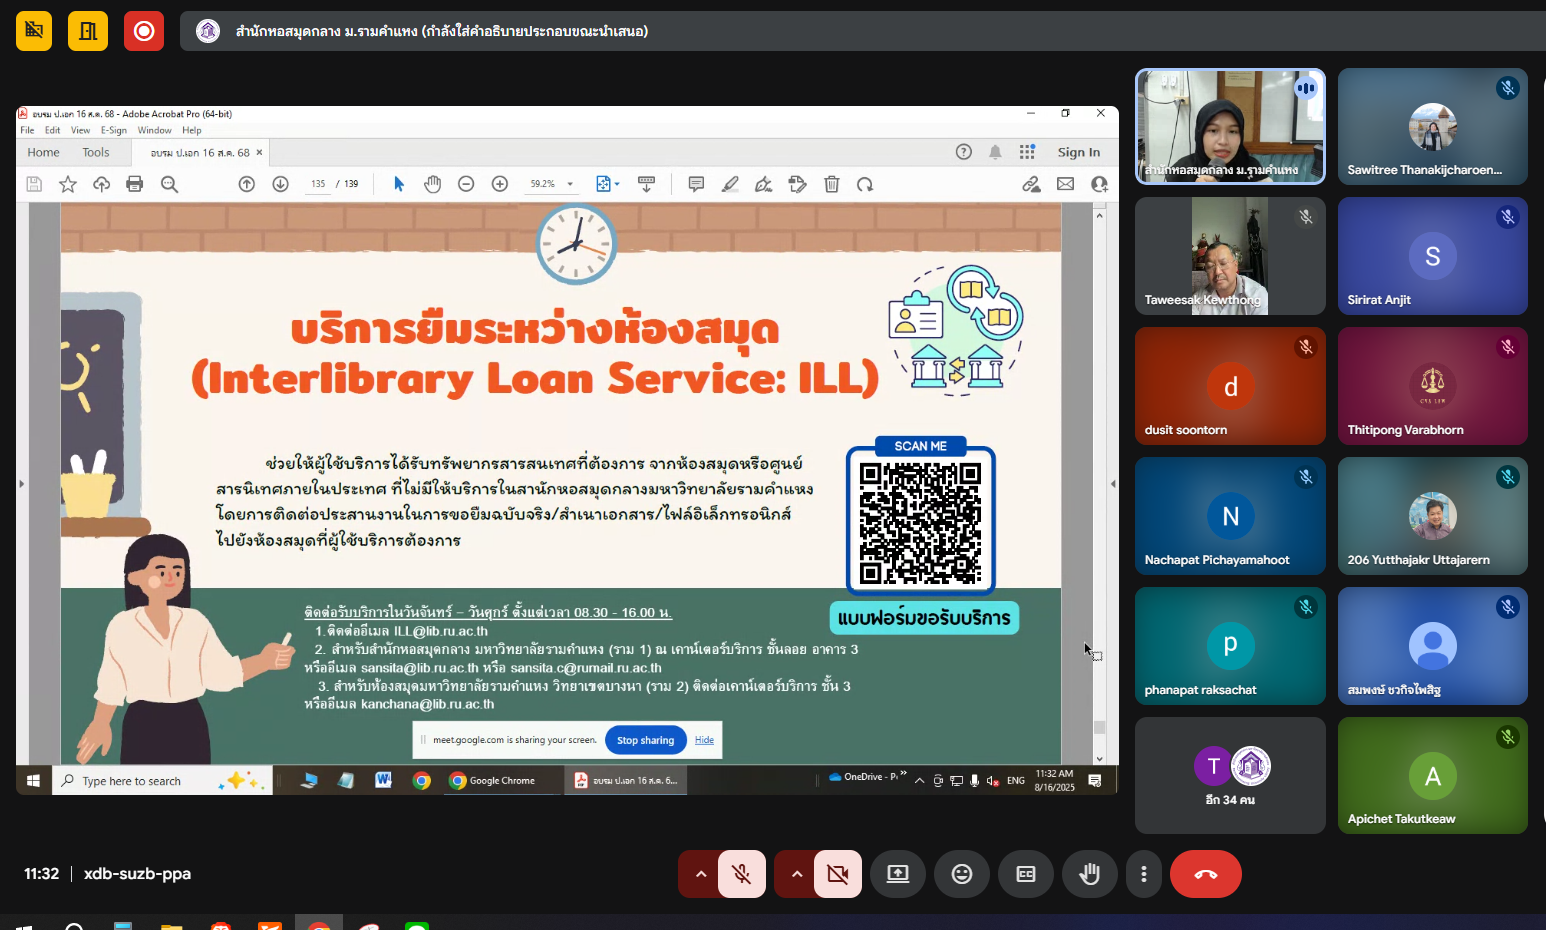Open the E-Sign menu in Acrobat
Viewport: 1546px width, 930px height.
pos(114,130)
